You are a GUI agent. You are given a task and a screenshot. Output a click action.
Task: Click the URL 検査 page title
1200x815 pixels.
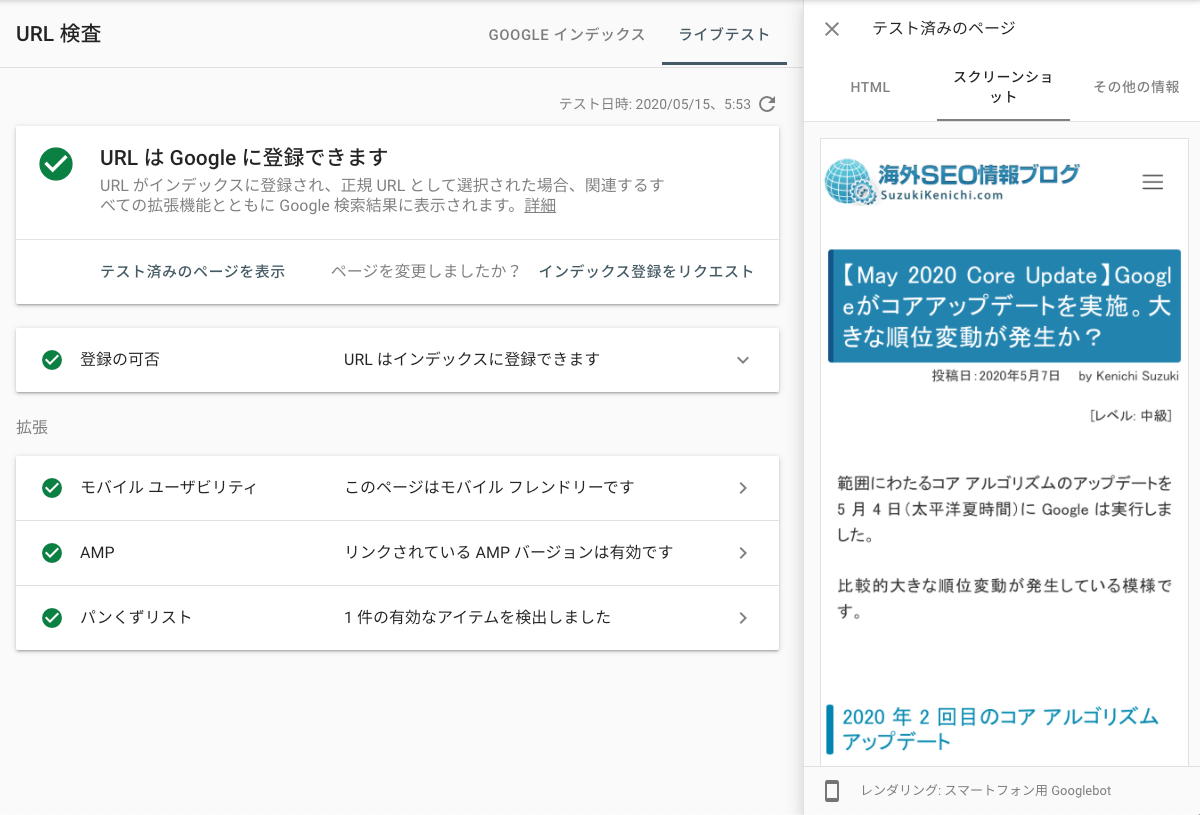coord(58,34)
